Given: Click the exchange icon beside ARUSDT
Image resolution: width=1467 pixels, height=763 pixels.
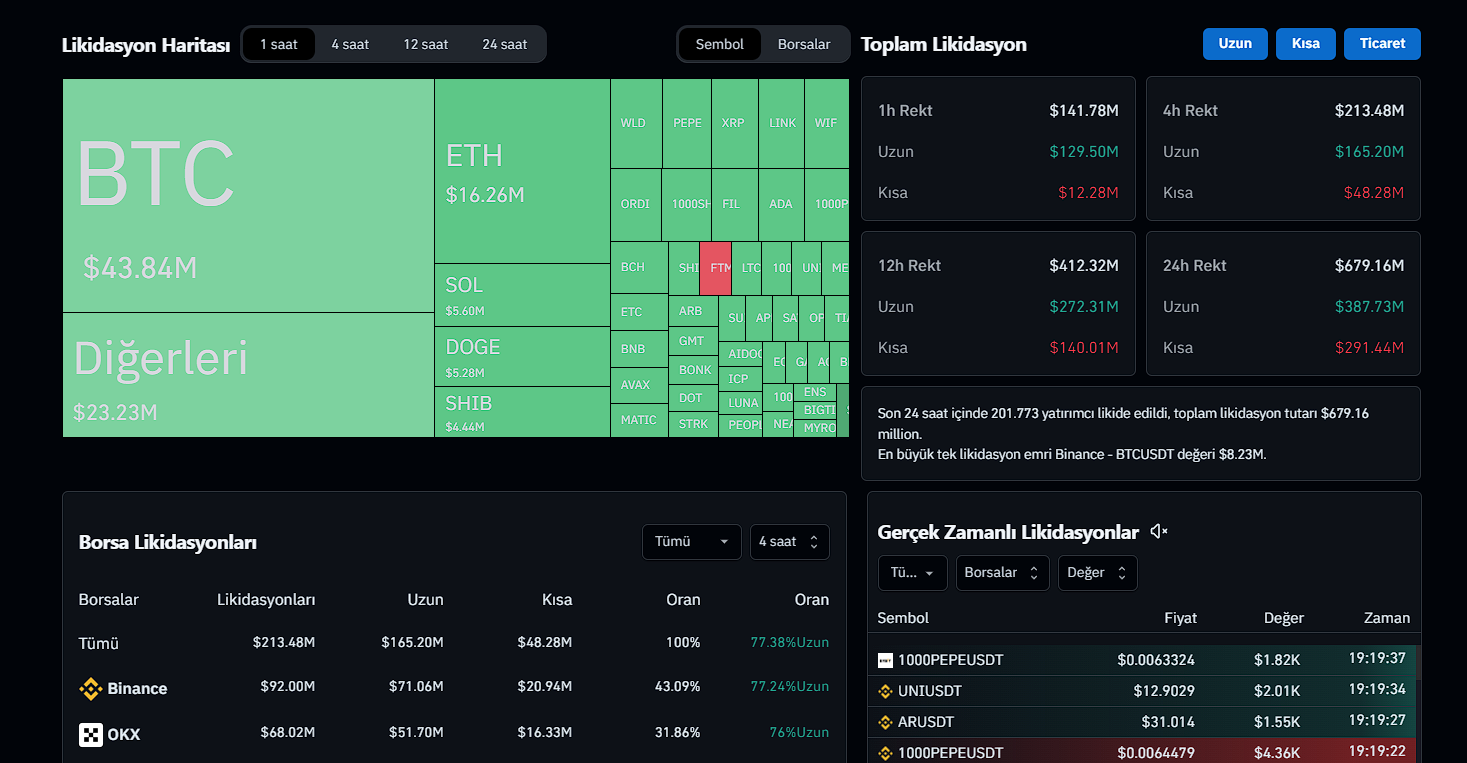Looking at the screenshot, I should click(x=885, y=722).
